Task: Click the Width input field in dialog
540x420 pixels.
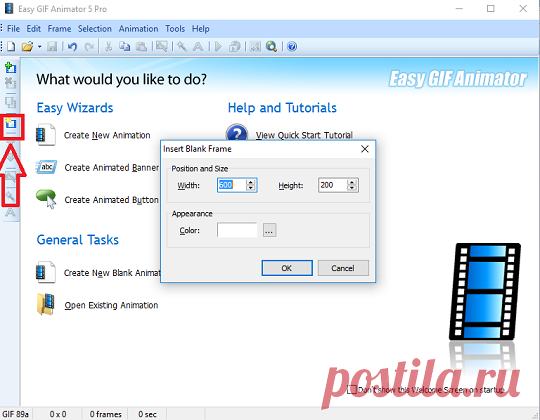Action: click(x=231, y=185)
